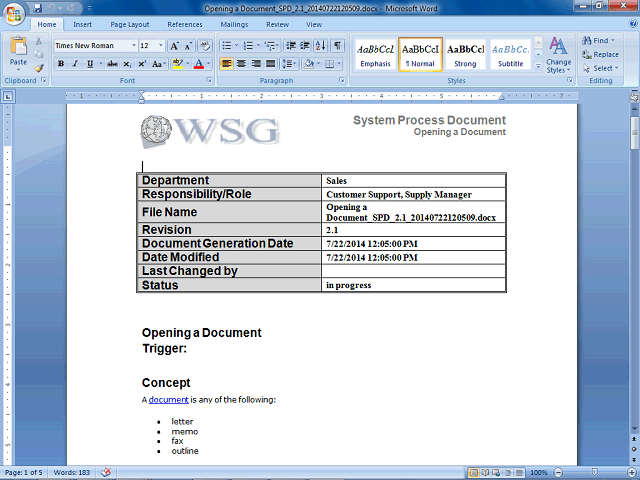Screen dimensions: 640x480
Task: Save the document from Quick Access
Action: 38,8
